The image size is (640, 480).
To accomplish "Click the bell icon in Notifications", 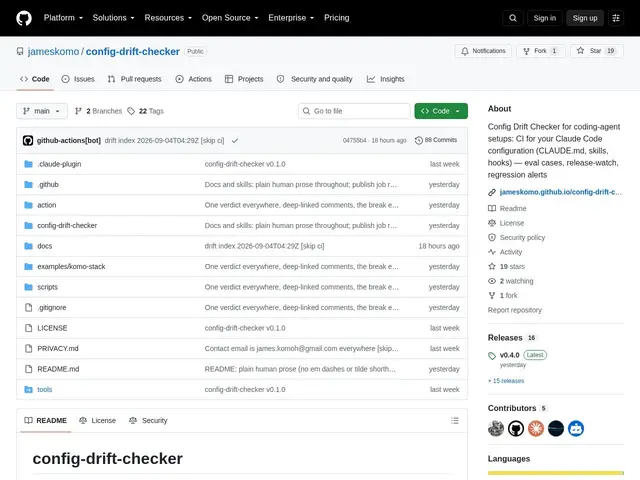I will point(465,51).
